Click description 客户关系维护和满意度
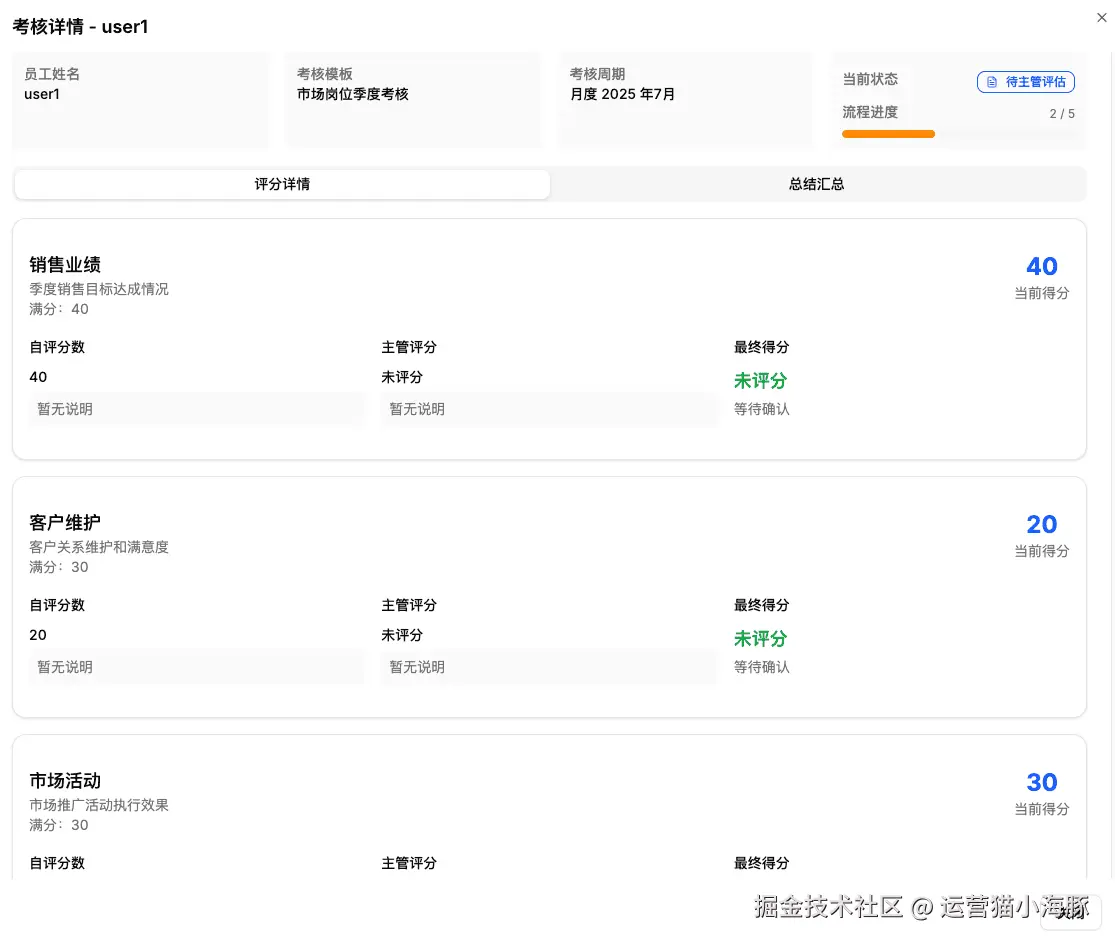This screenshot has height=946, width=1115. [99, 547]
